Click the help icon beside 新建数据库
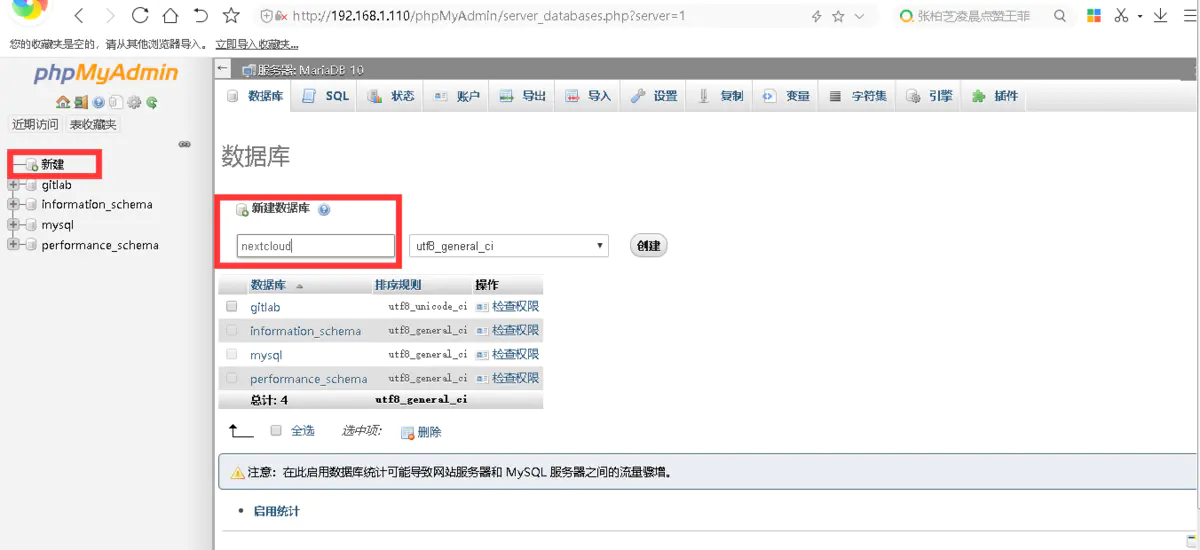 pos(324,210)
